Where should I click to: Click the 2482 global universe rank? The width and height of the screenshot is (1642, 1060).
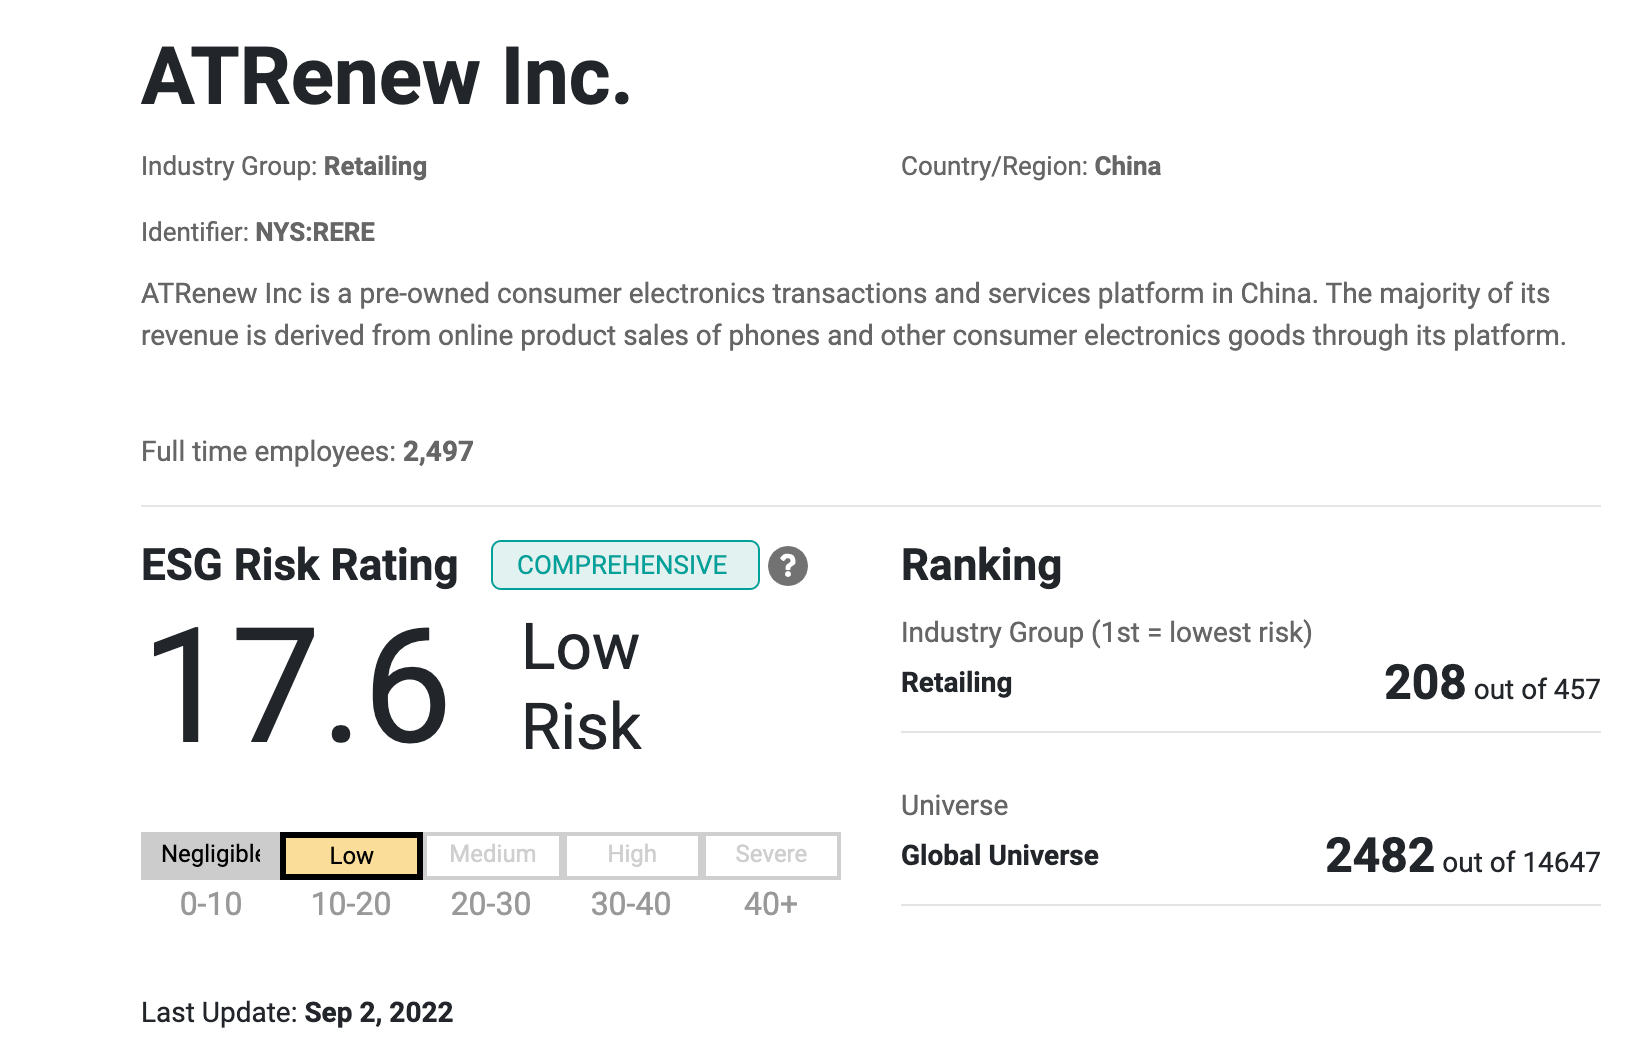[1379, 857]
